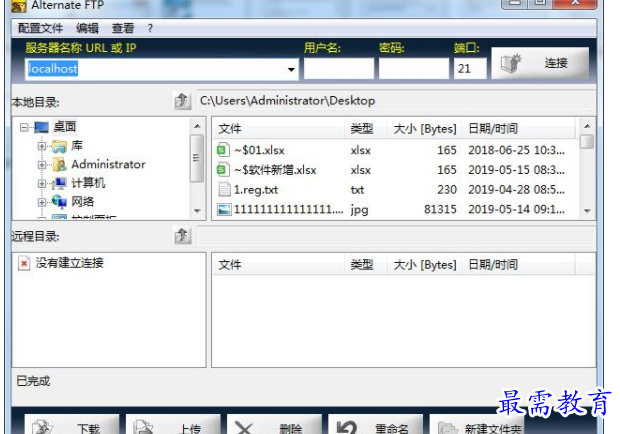The width and height of the screenshot is (620, 434).
Task: Expand the 计算机 tree node
Action: [42, 183]
